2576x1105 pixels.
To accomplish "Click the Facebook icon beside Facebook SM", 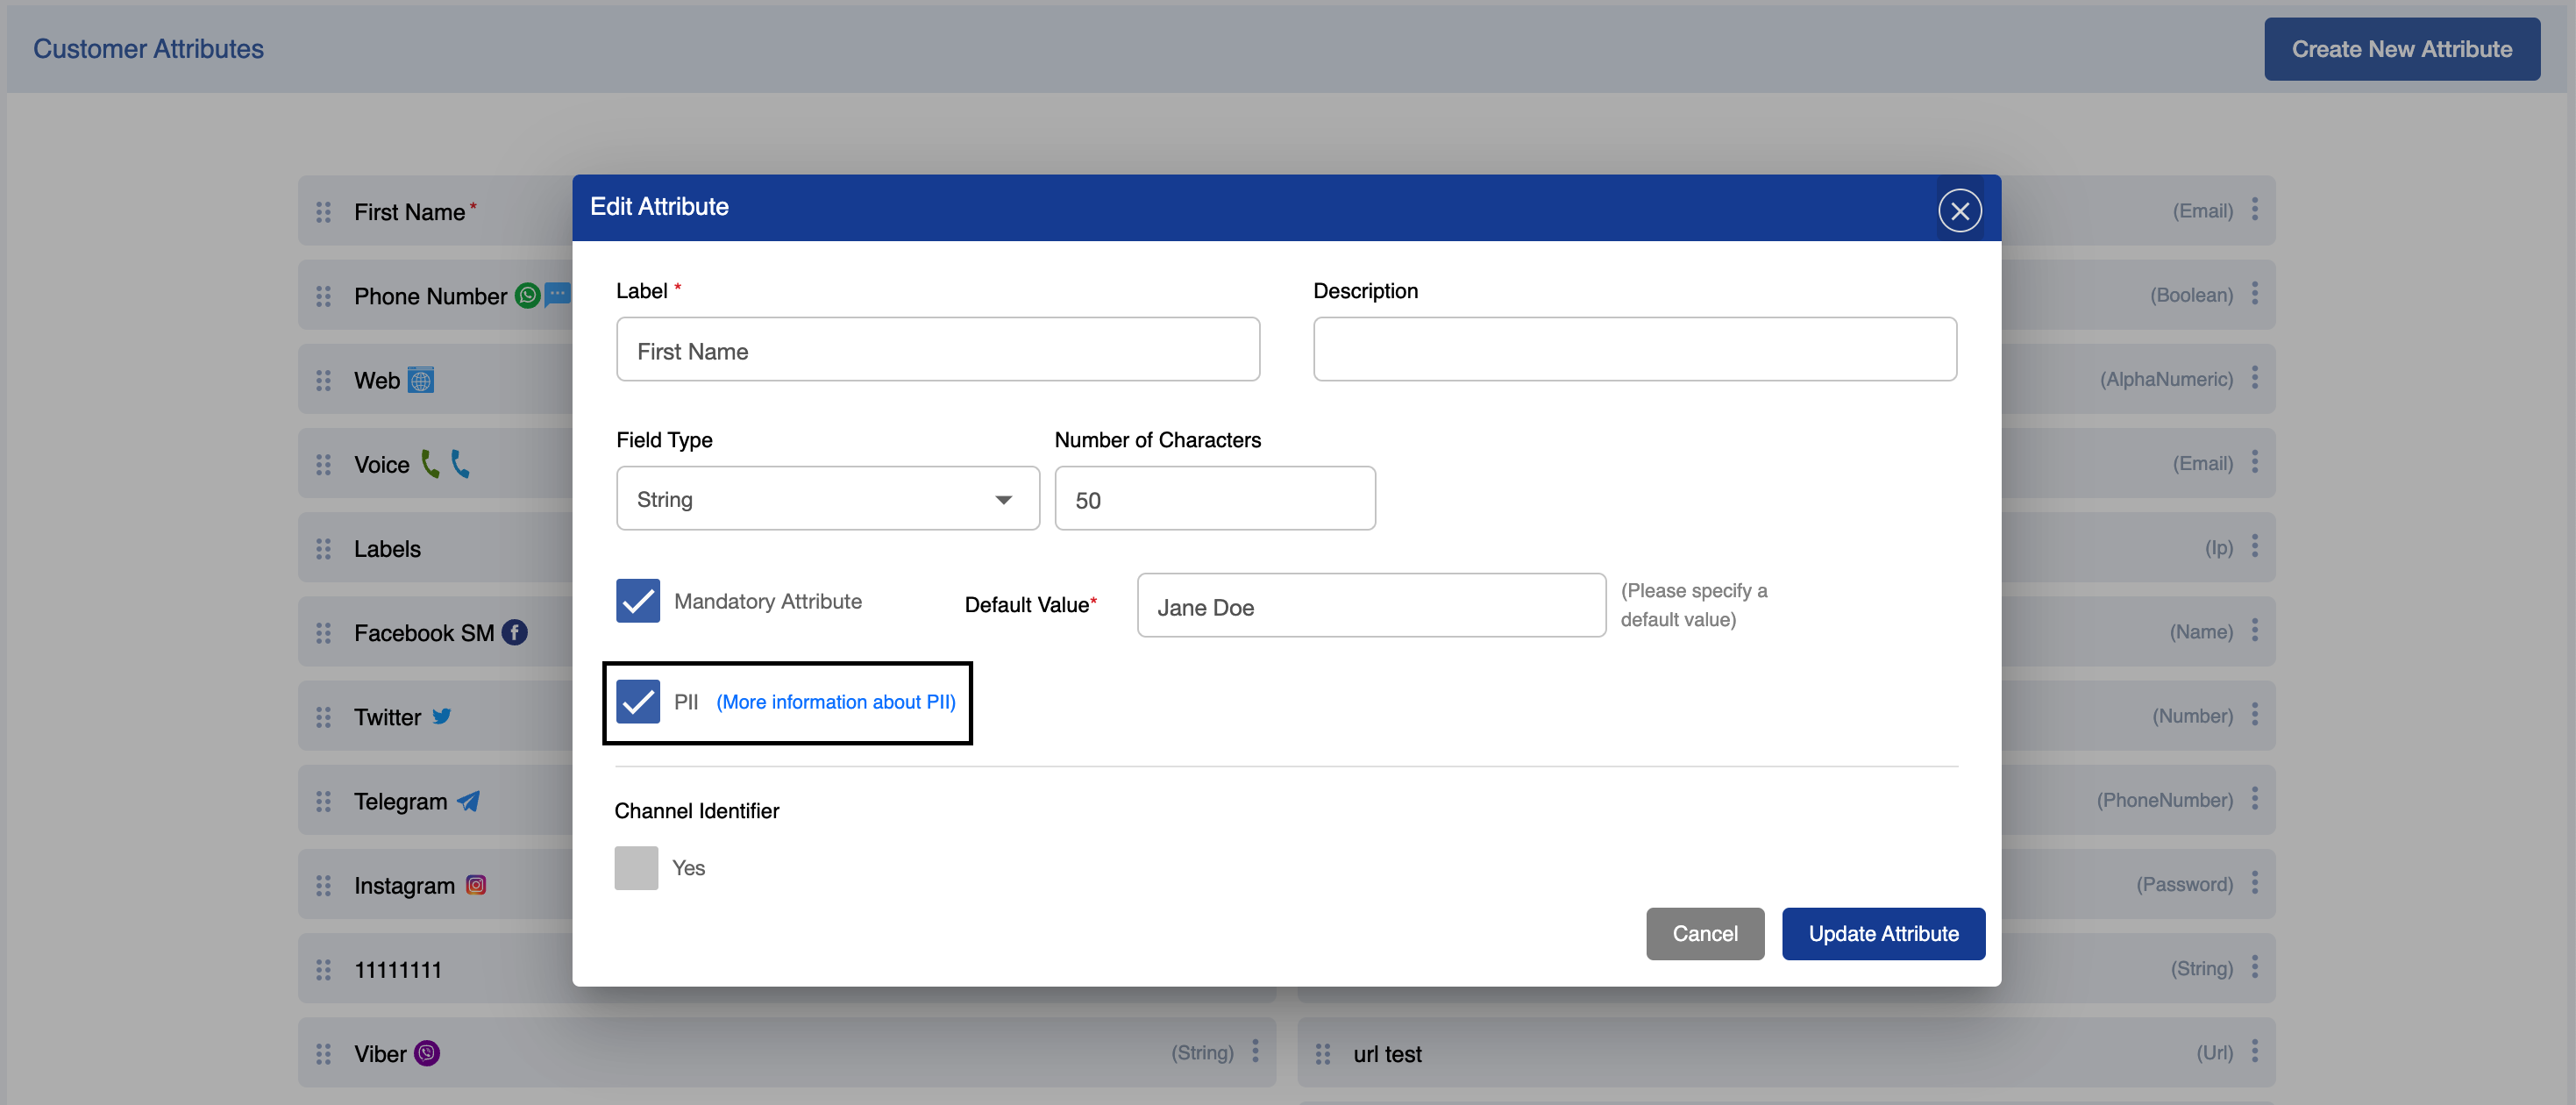I will tap(515, 632).
